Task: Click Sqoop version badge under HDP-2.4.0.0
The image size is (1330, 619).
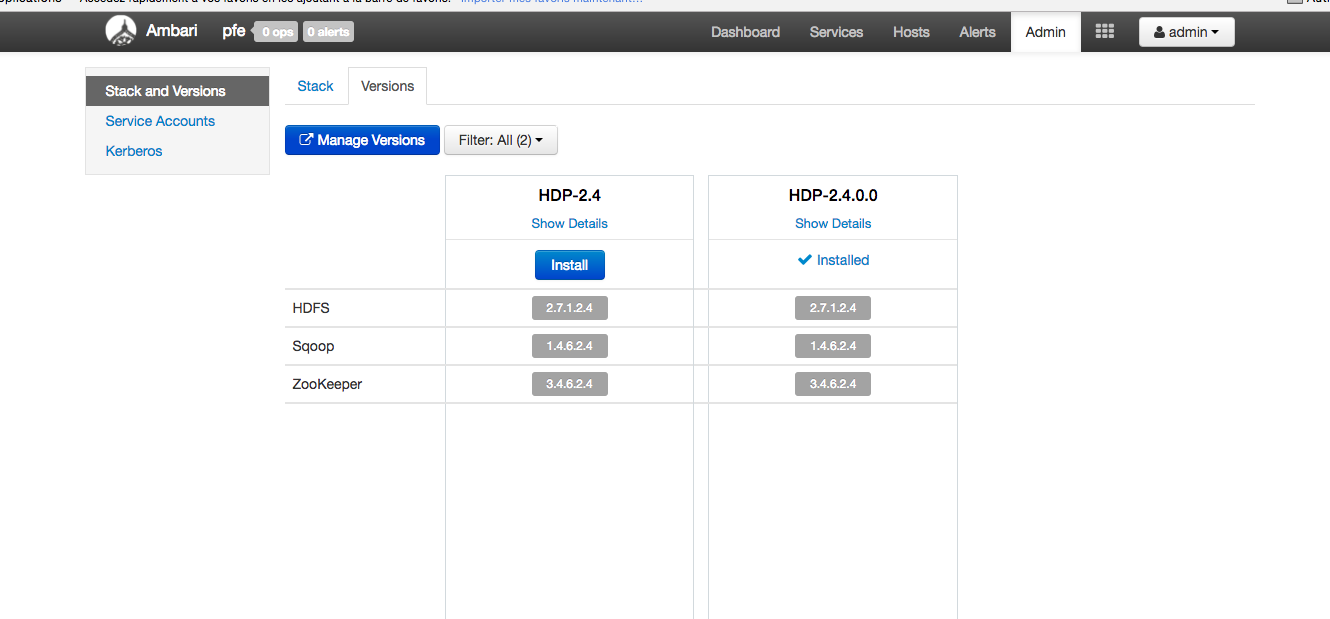Action: point(833,346)
